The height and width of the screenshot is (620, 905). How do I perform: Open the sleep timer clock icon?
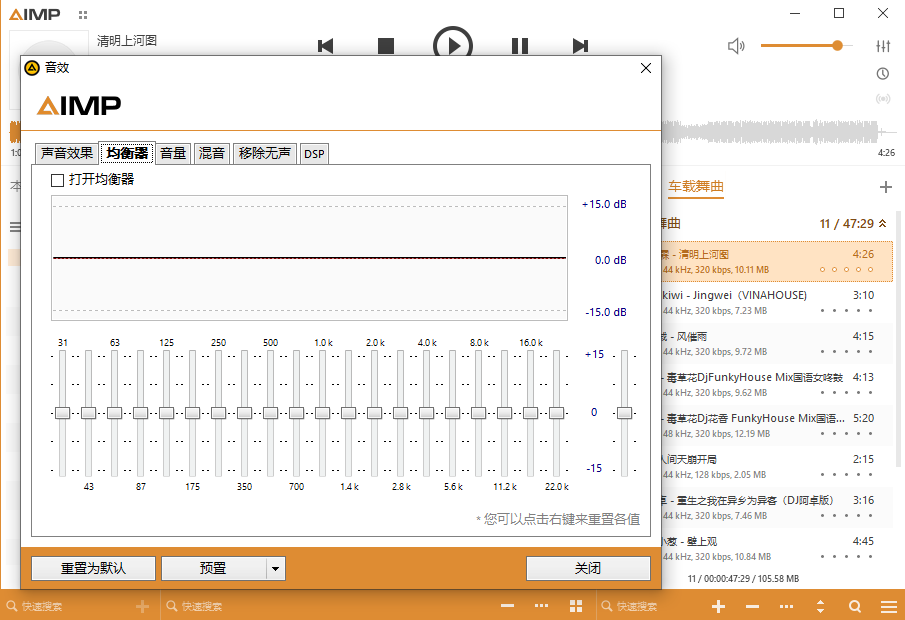tap(882, 73)
